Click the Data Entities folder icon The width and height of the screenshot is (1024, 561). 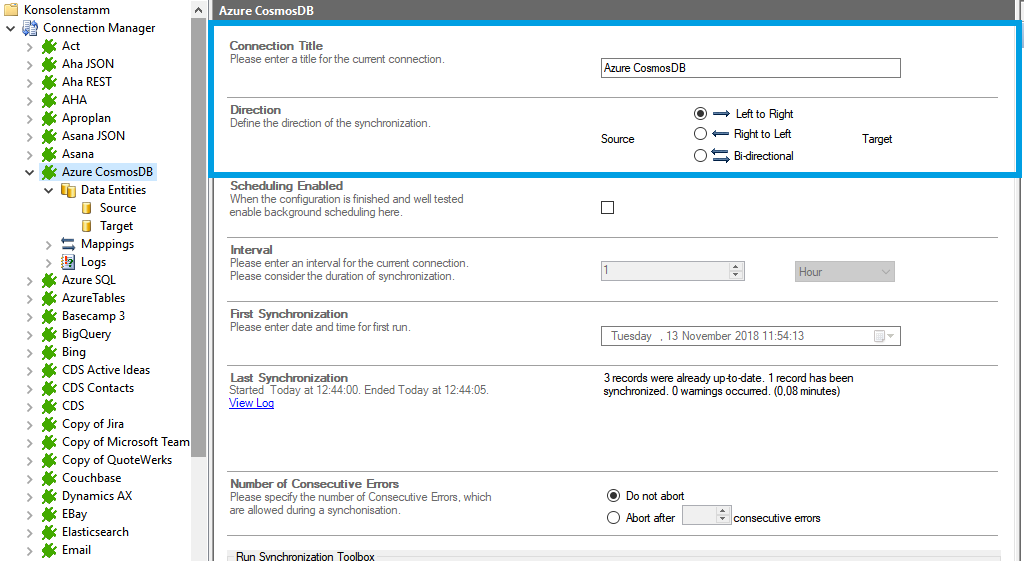[x=68, y=190]
